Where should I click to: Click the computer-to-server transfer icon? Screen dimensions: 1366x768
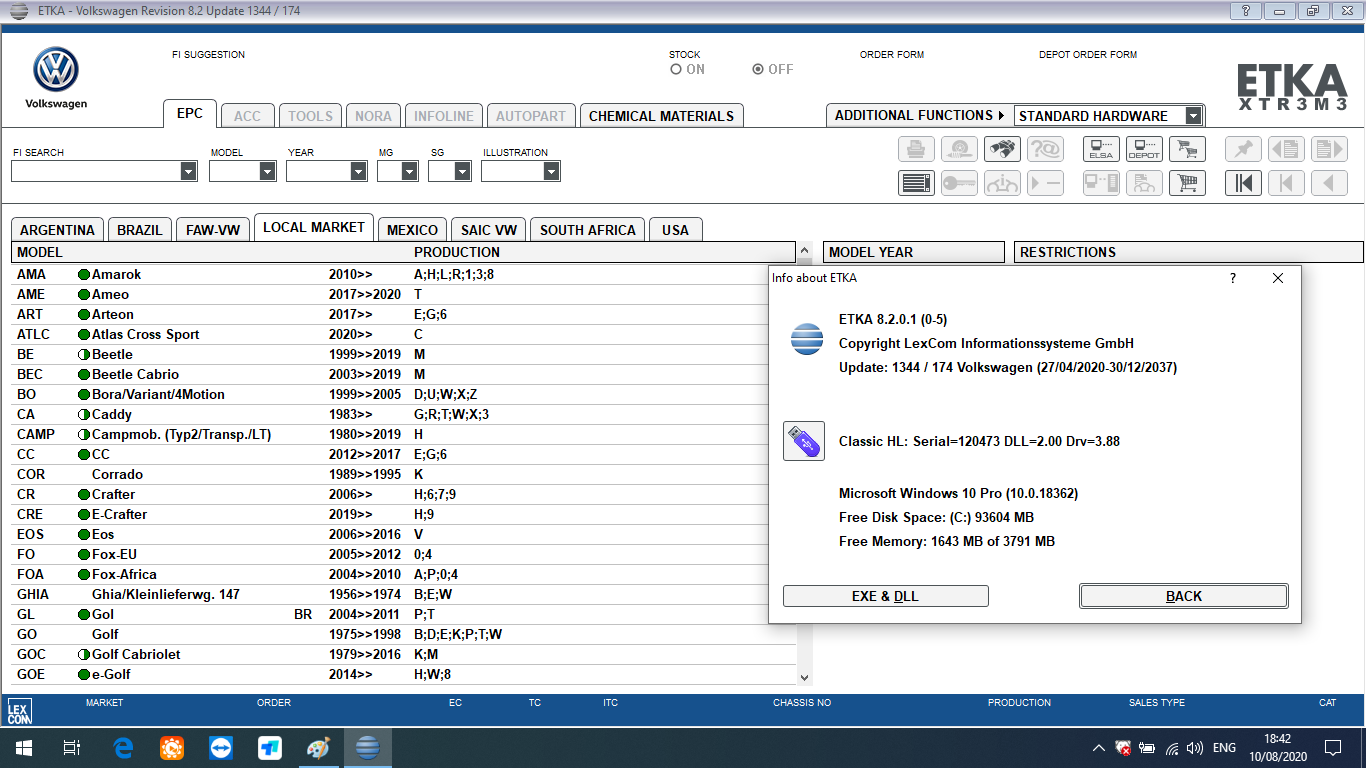[x=1101, y=183]
